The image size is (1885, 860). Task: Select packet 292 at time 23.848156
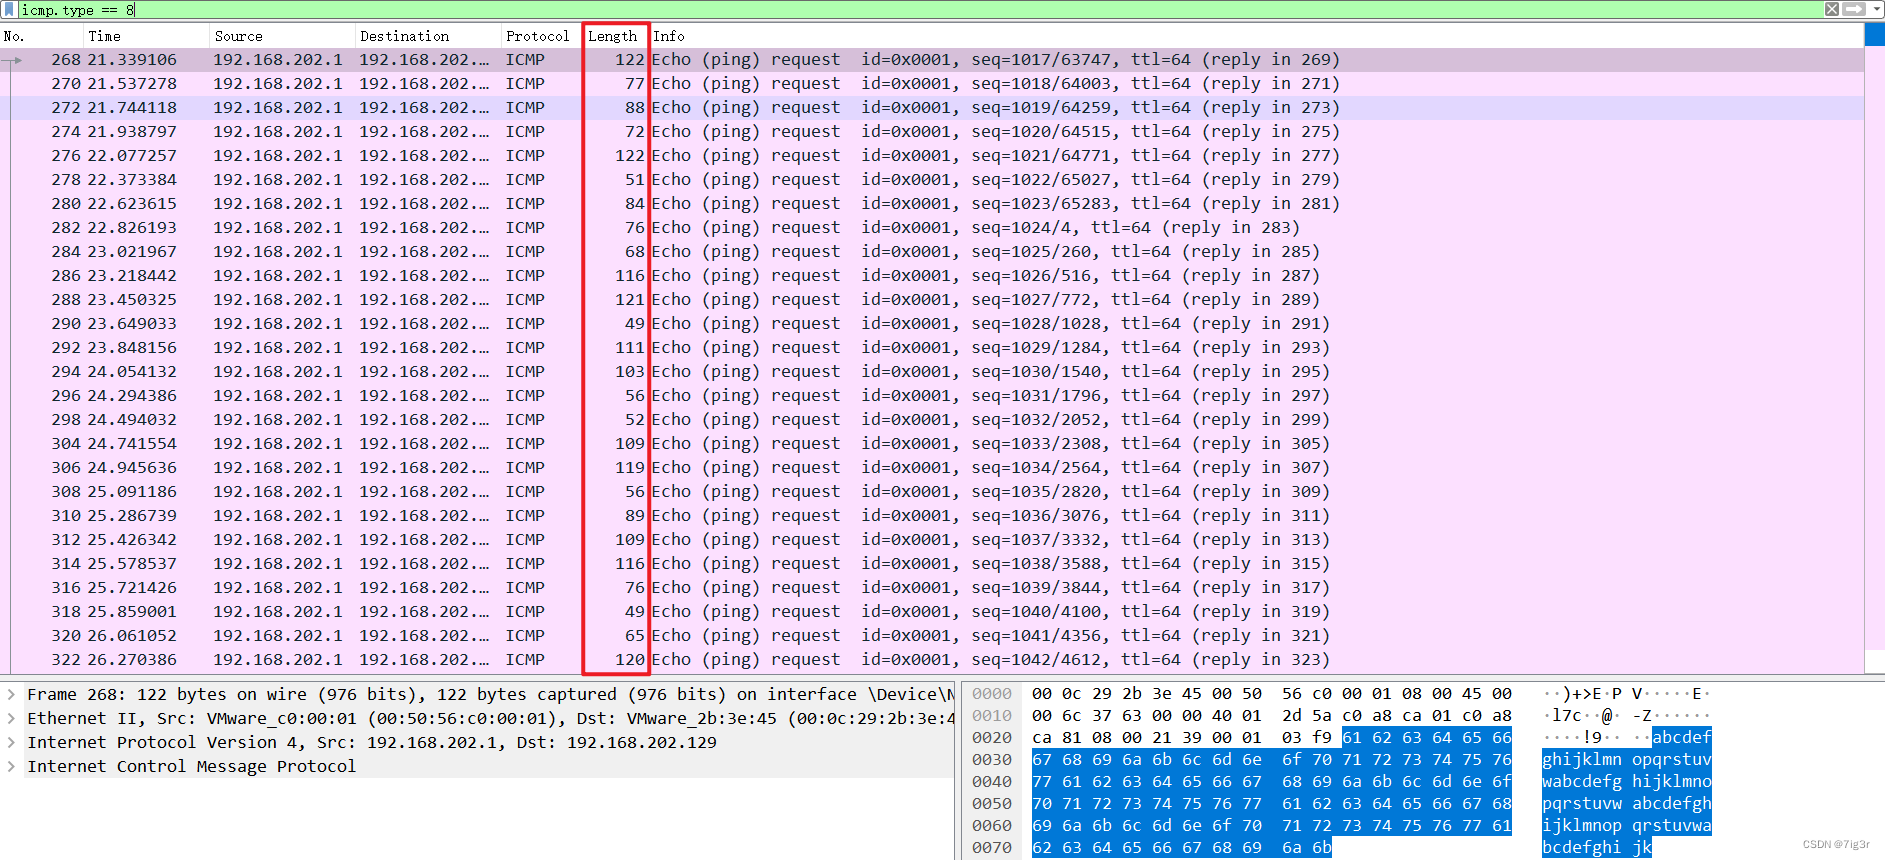click(932, 348)
